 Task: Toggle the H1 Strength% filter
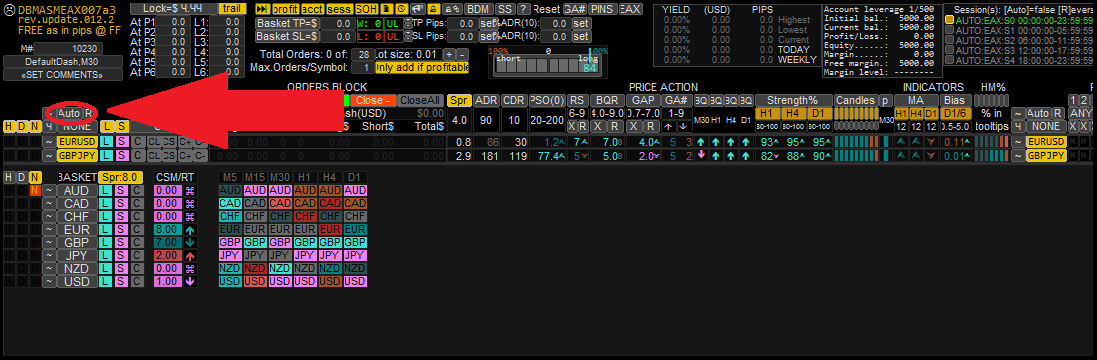pos(768,113)
